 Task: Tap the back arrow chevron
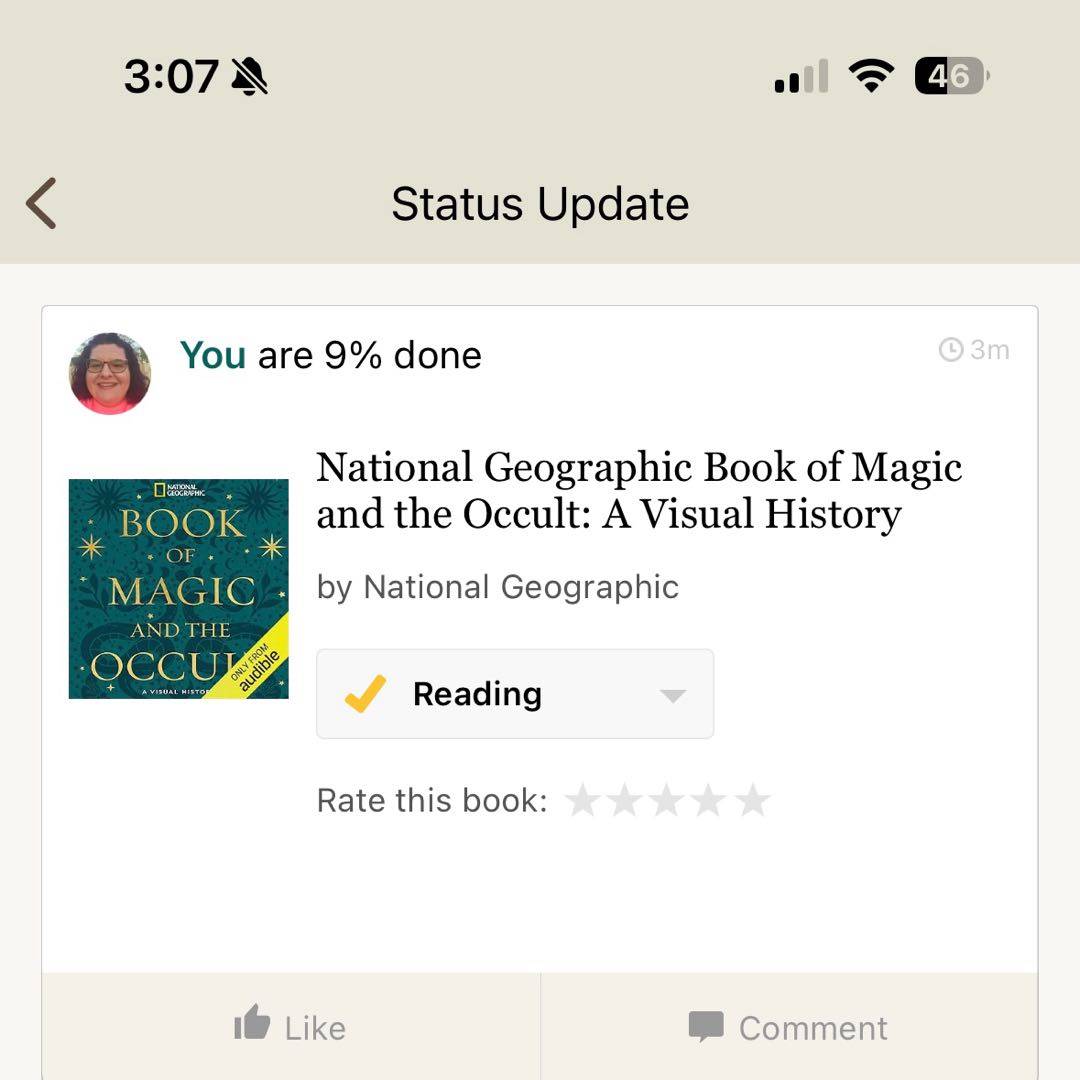coord(41,204)
